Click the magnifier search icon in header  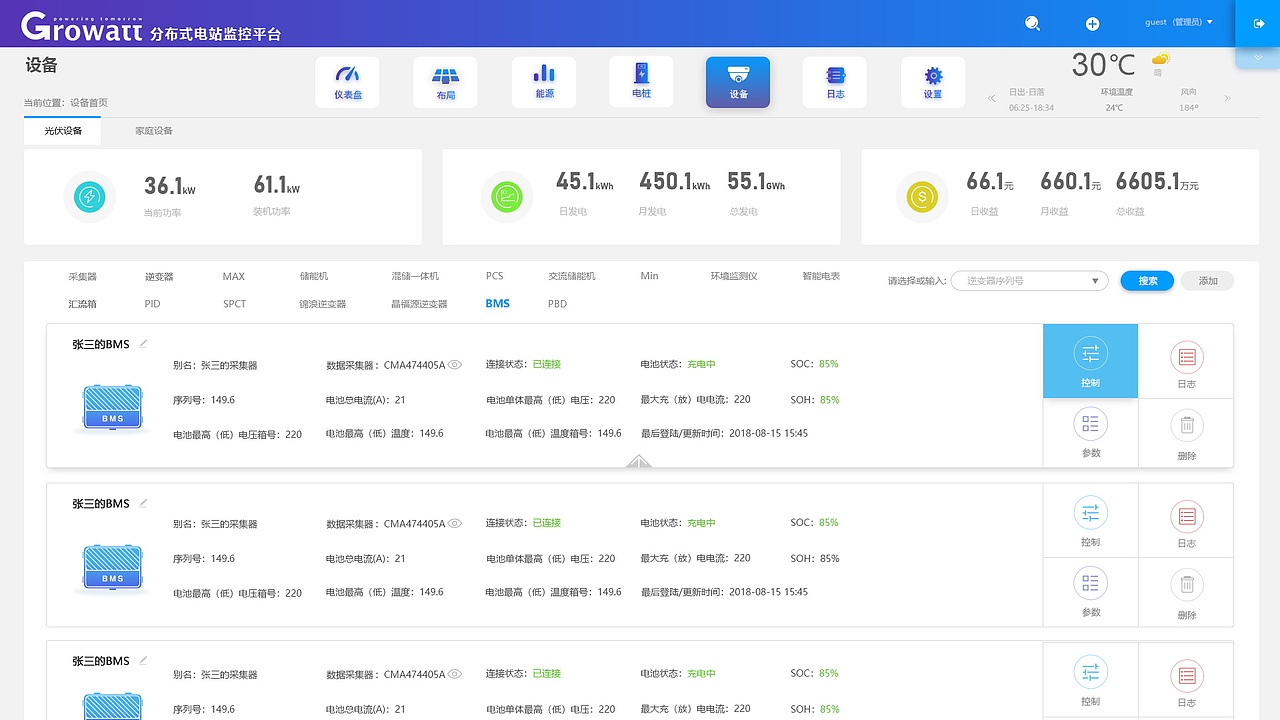pyautogui.click(x=1033, y=23)
